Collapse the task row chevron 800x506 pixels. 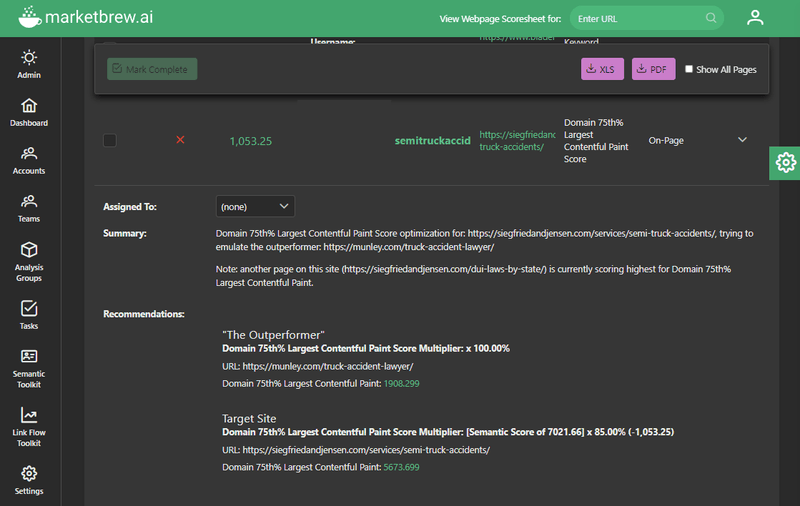point(742,140)
